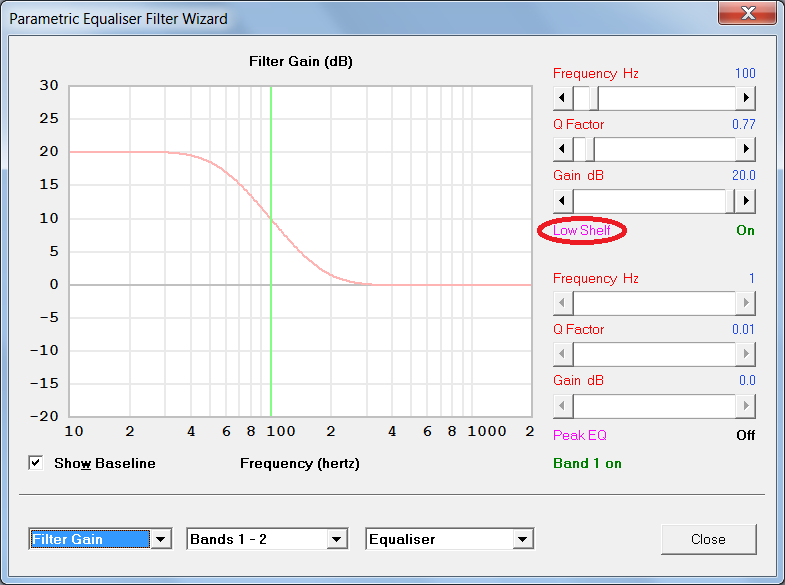The image size is (785, 585).
Task: Change Peak EQ filter type
Action: [580, 435]
